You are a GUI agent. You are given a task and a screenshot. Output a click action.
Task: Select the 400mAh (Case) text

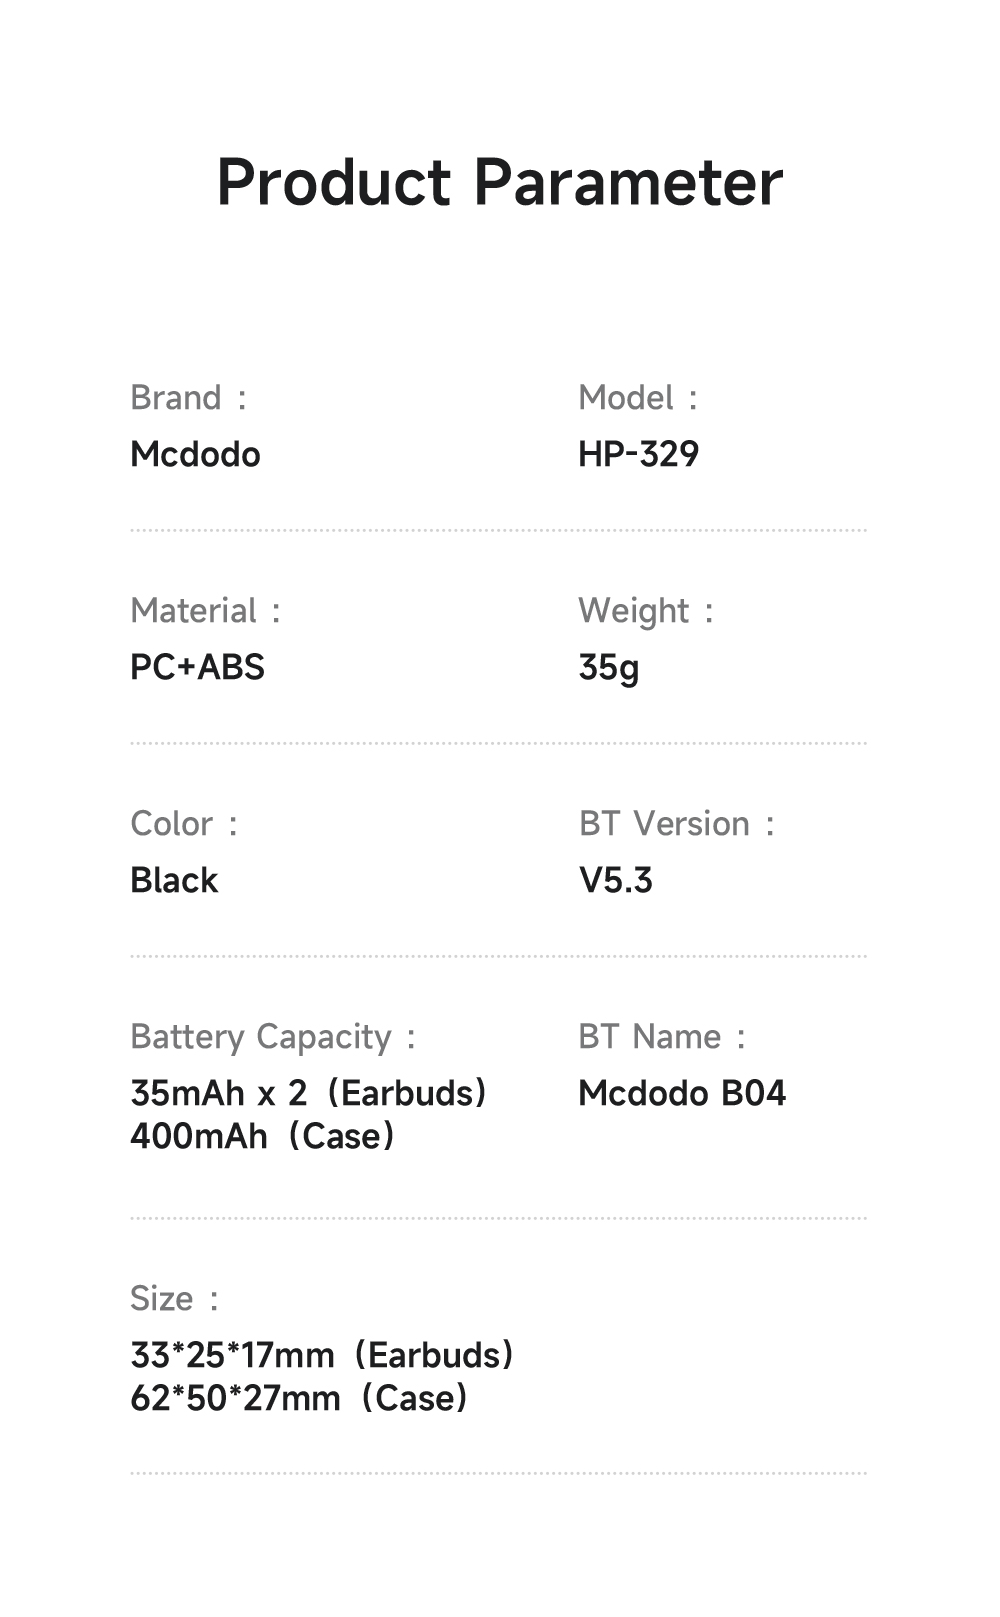coord(262,1136)
